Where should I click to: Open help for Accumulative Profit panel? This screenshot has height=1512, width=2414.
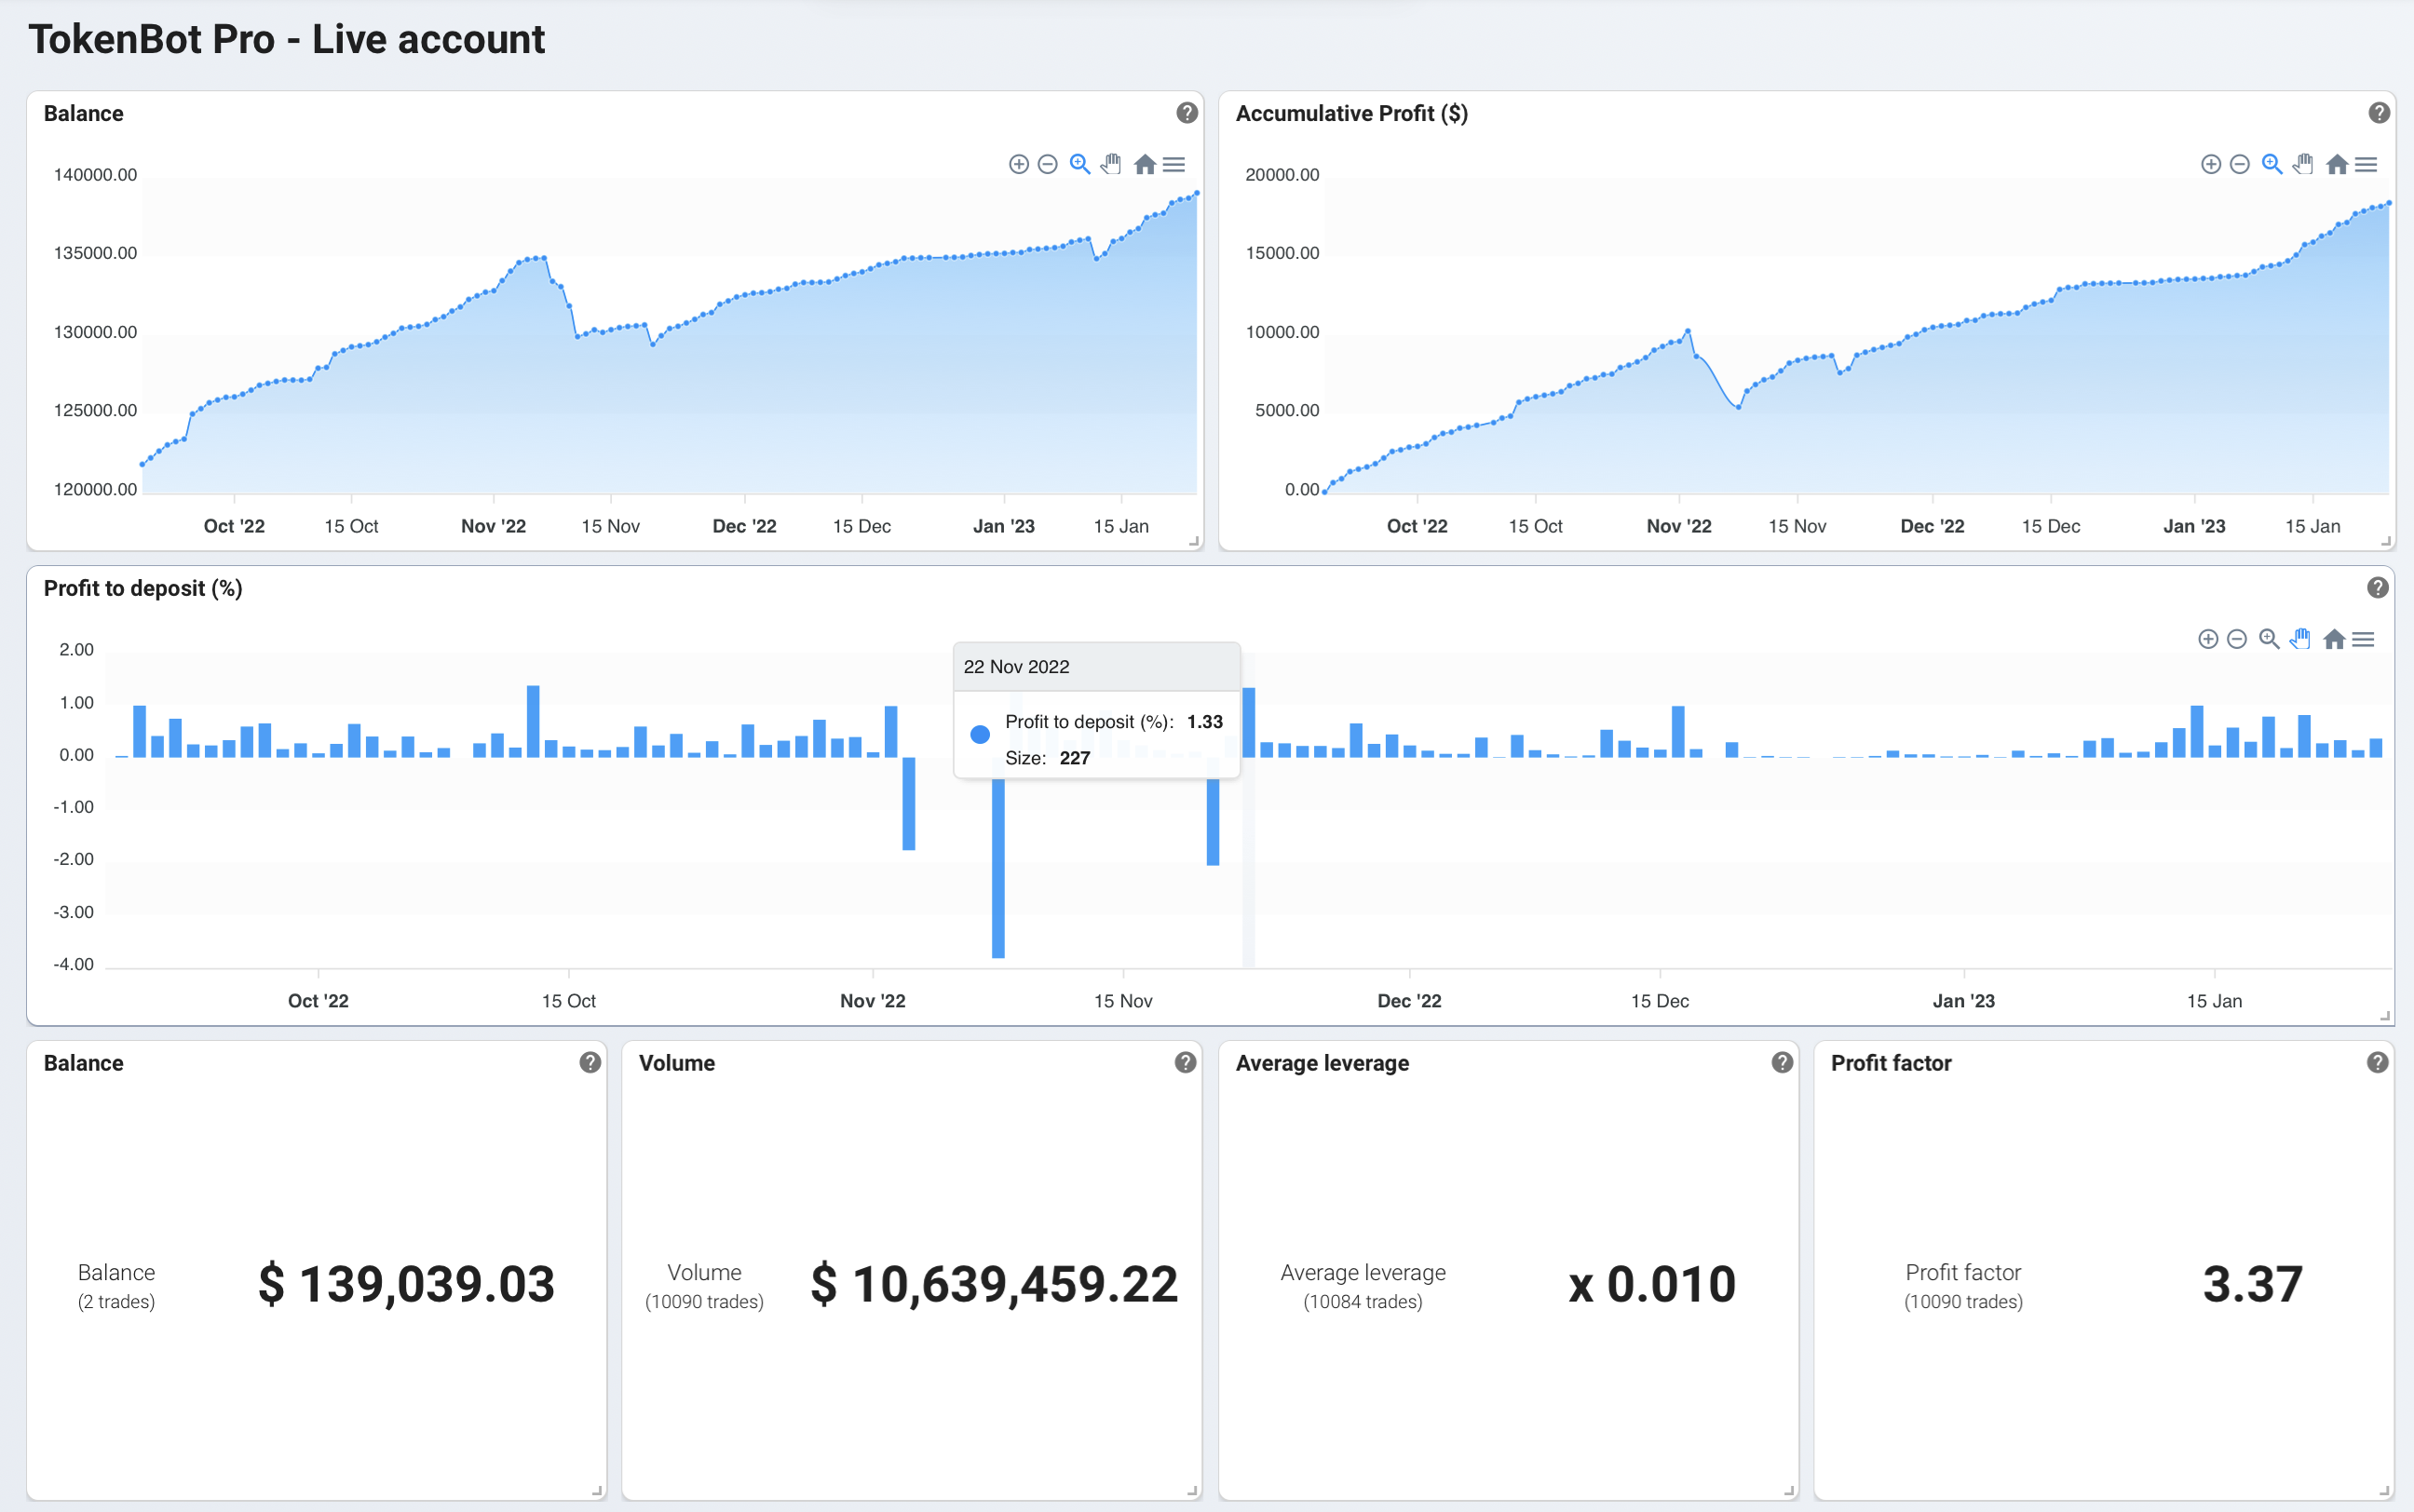2379,113
